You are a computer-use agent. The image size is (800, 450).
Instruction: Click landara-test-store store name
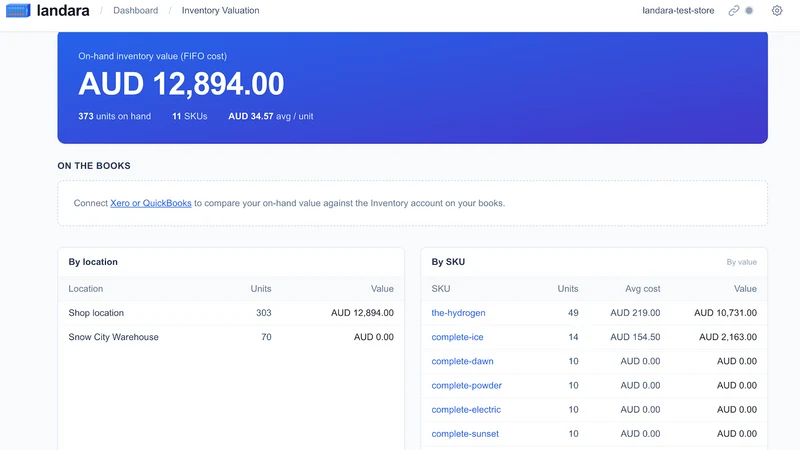pyautogui.click(x=678, y=10)
